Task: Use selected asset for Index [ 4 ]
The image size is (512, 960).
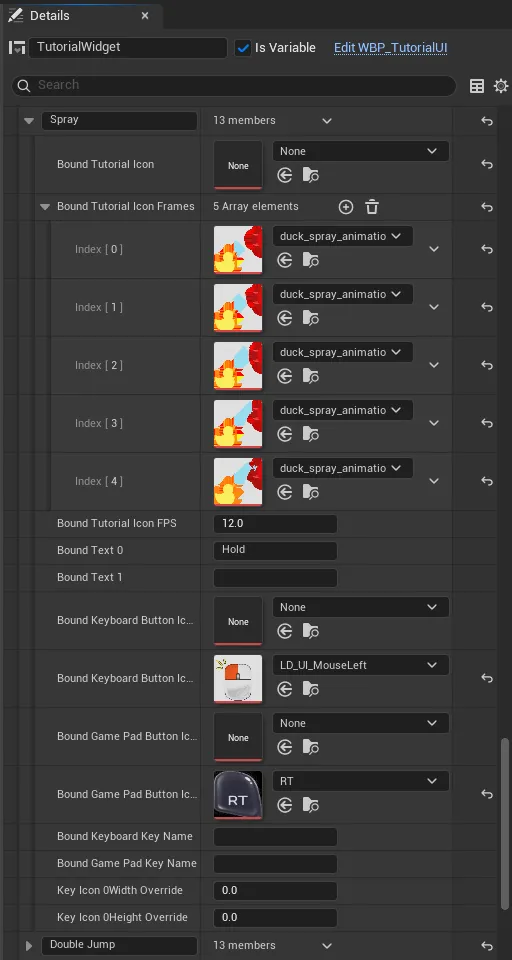Action: pyautogui.click(x=285, y=492)
